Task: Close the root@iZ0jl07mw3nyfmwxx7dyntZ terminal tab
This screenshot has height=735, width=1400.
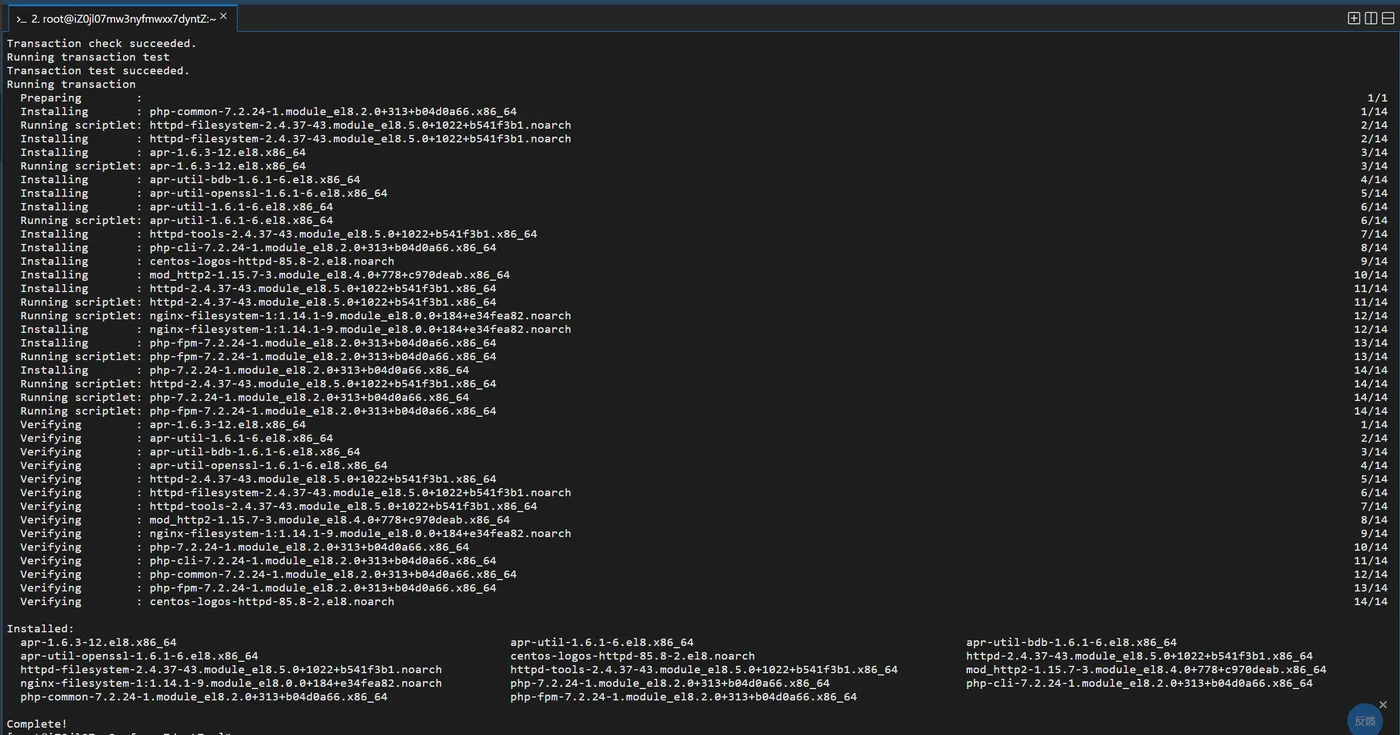Action: (x=223, y=16)
